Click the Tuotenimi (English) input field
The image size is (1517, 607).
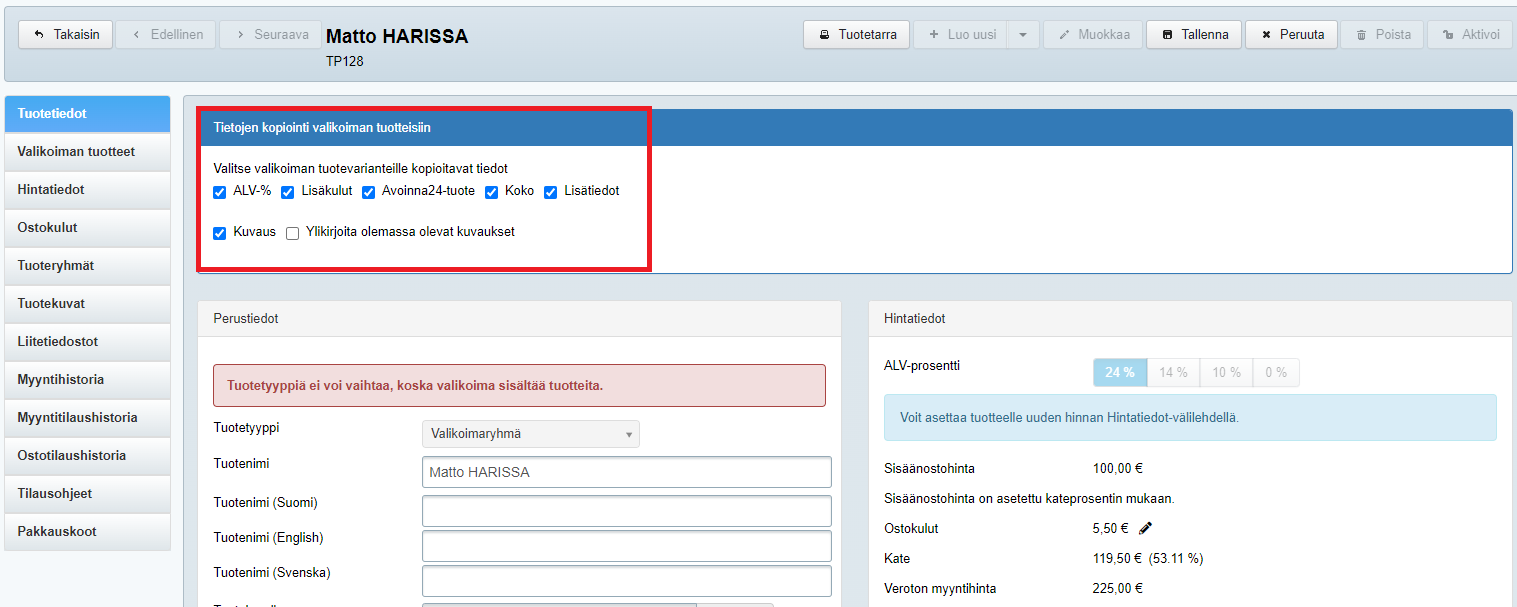click(626, 546)
